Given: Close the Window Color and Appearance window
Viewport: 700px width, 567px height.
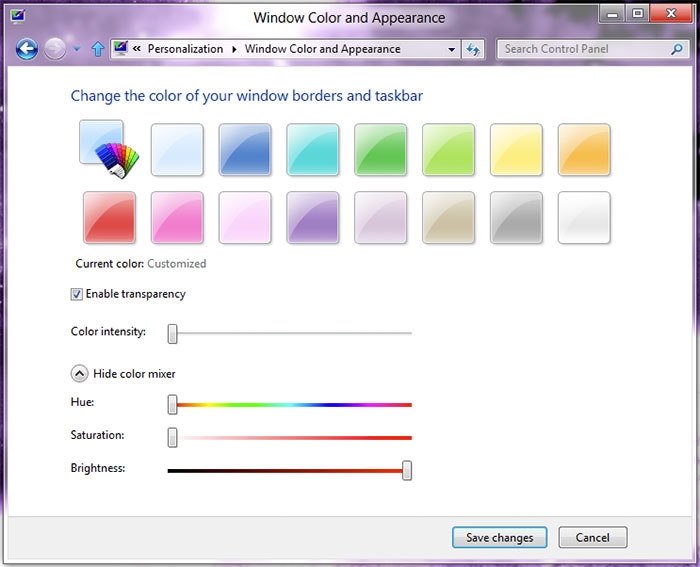Looking at the screenshot, I should (671, 14).
